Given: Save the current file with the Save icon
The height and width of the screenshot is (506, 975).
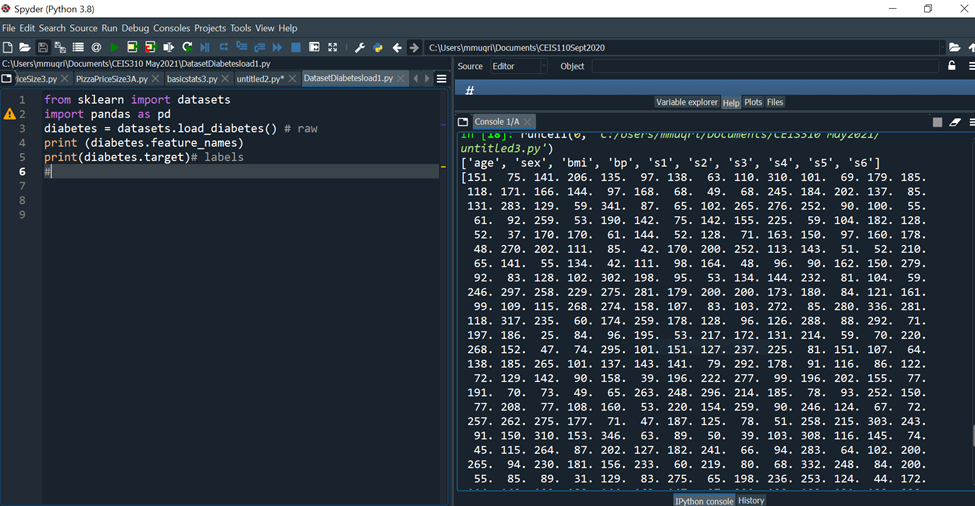Looking at the screenshot, I should click(x=42, y=47).
